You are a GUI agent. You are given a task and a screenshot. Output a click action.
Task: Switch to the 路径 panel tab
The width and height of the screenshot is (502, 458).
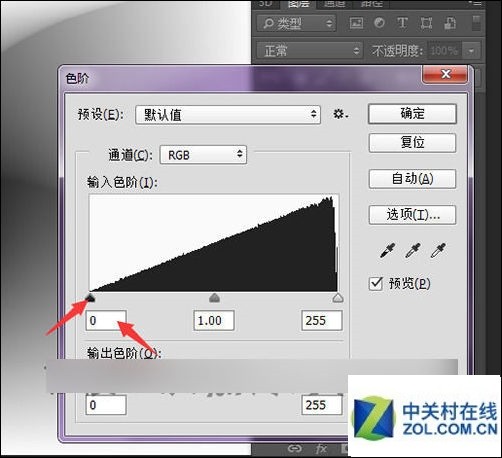tap(372, 4)
